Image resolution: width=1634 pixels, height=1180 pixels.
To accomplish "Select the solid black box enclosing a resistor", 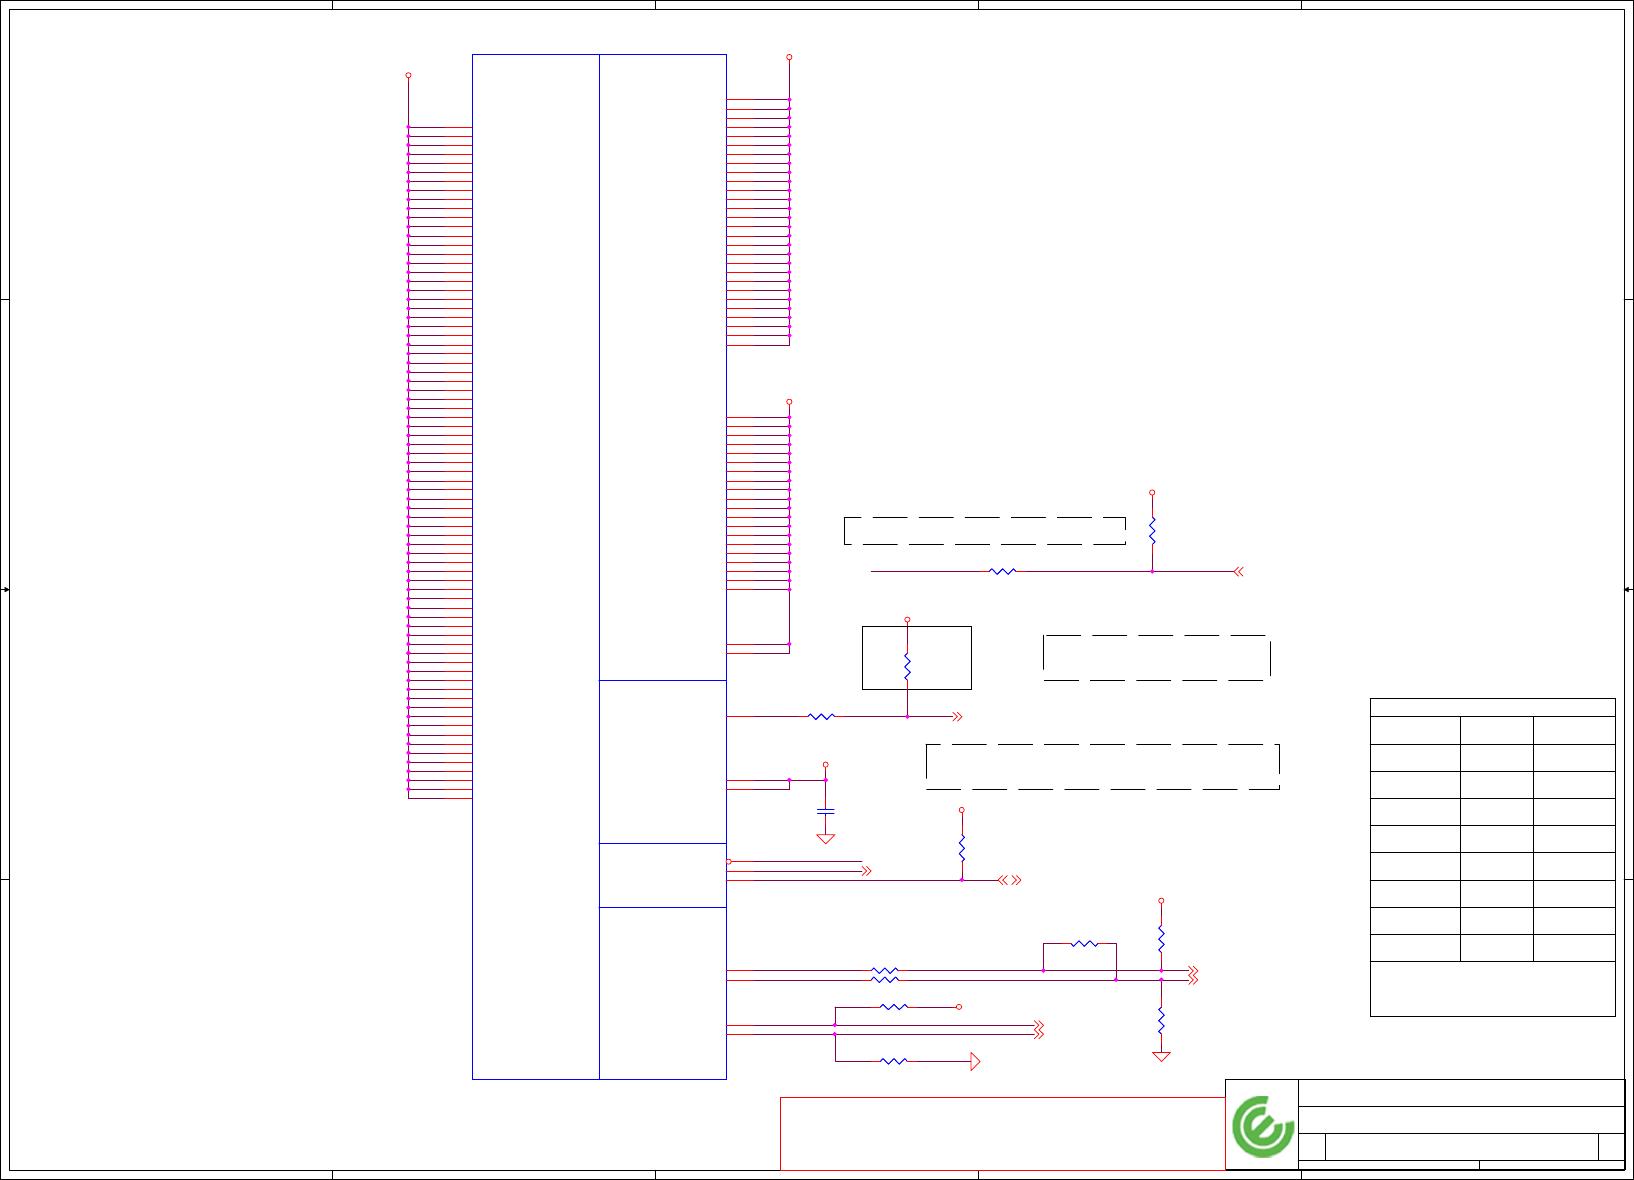I will [x=917, y=658].
